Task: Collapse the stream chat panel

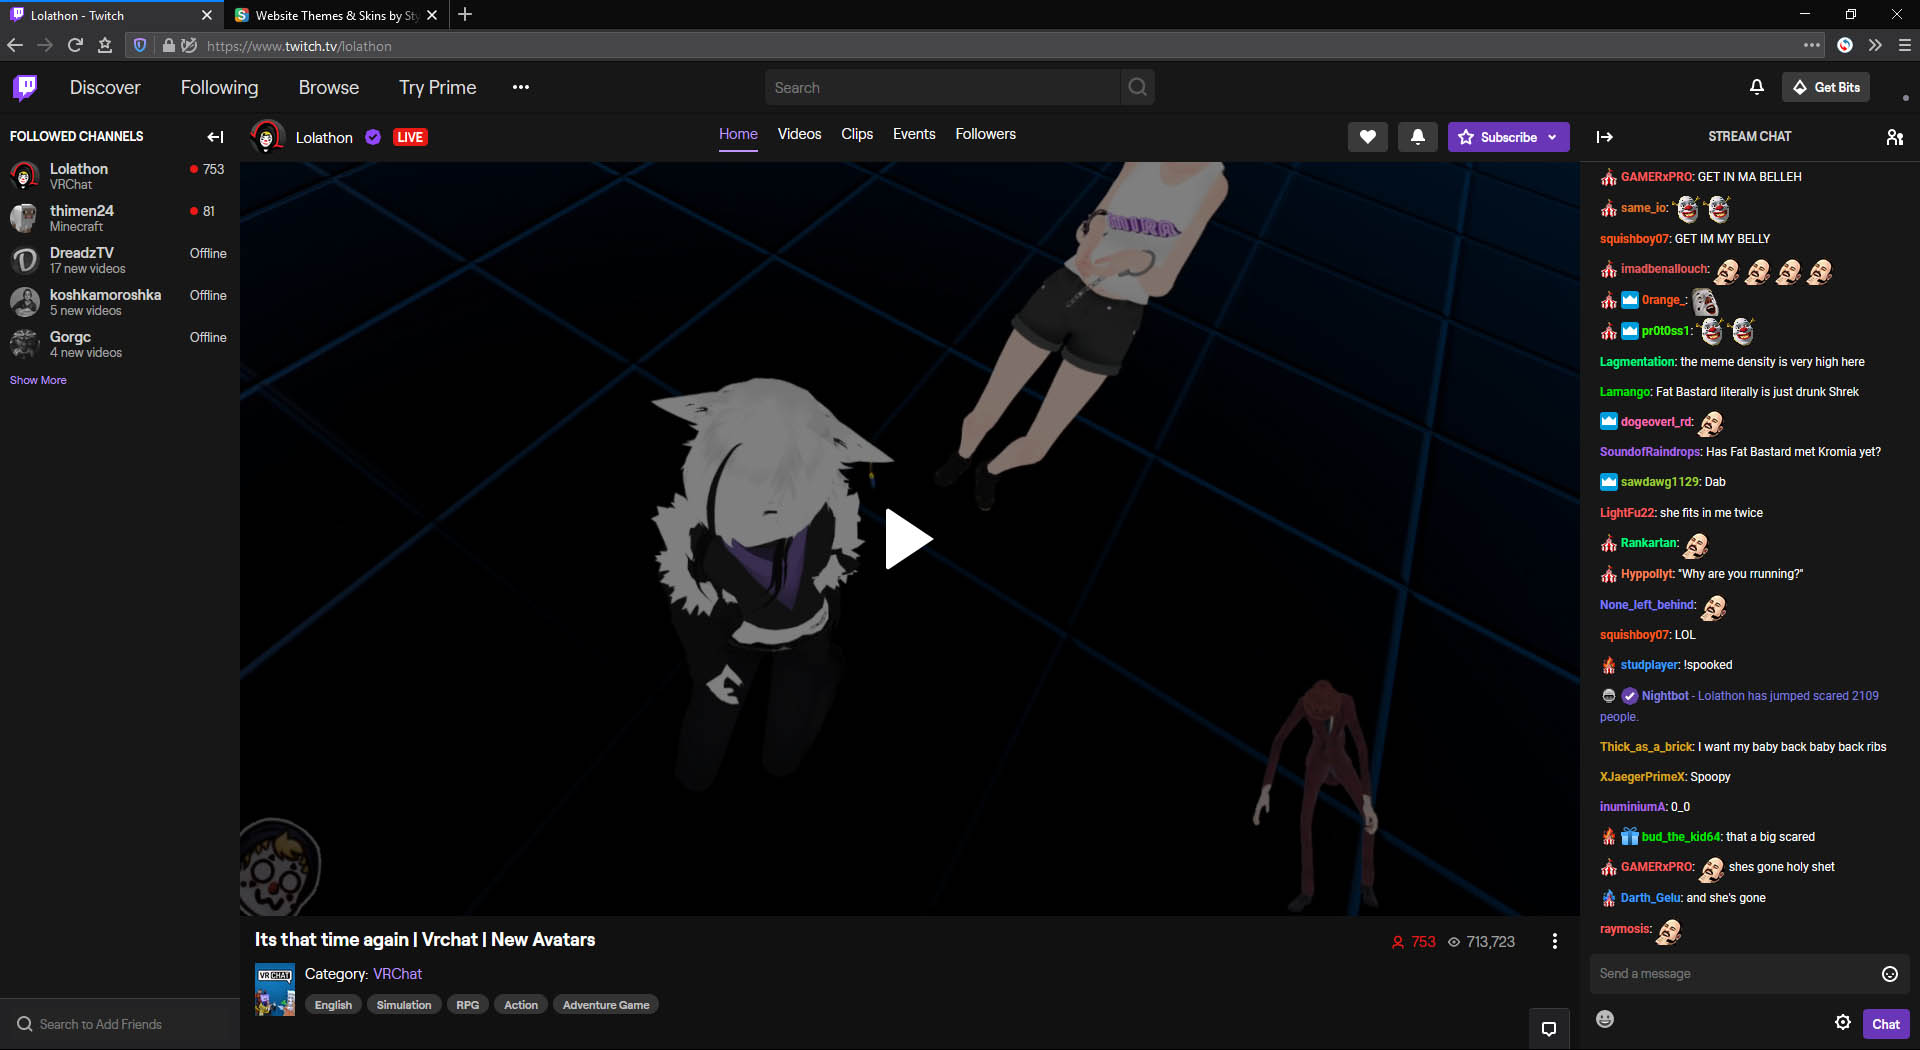Action: (x=1604, y=137)
